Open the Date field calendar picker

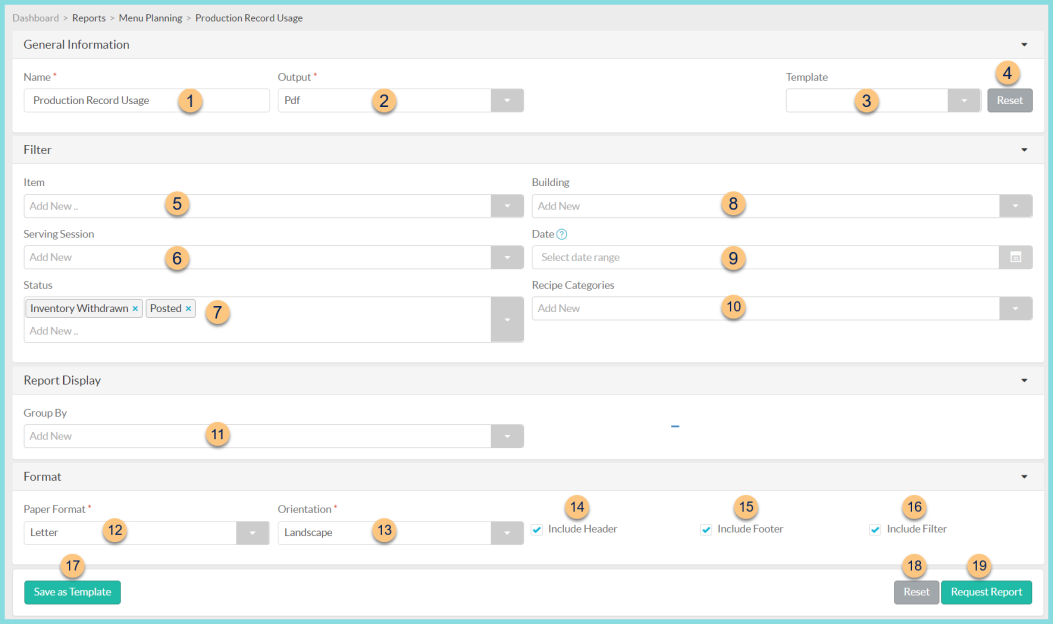[x=1016, y=257]
